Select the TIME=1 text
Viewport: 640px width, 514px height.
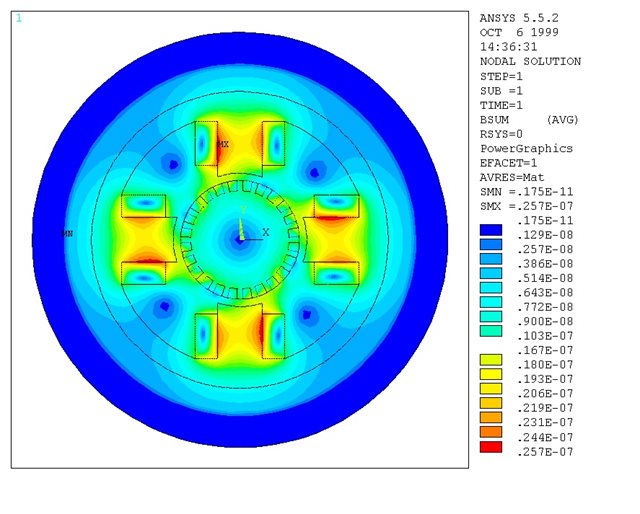click(x=501, y=105)
